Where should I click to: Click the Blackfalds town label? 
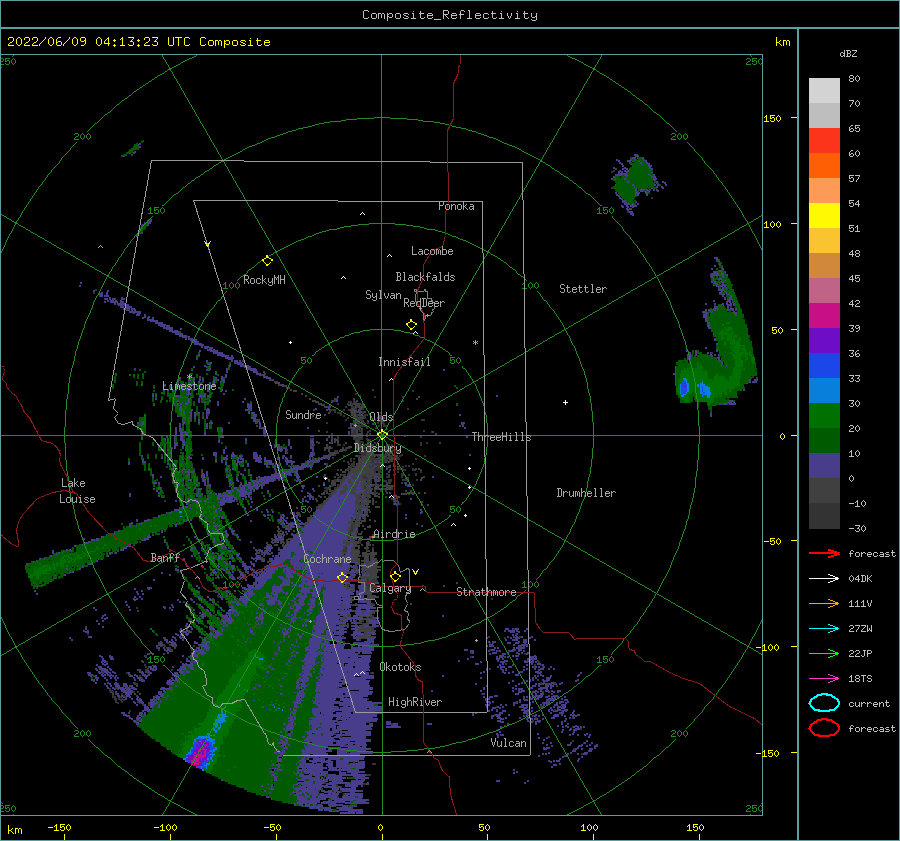click(425, 277)
